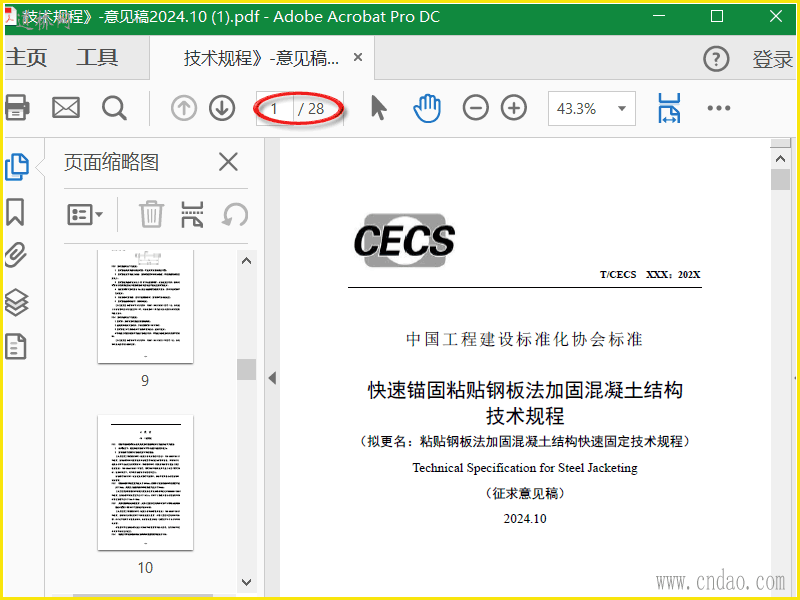Send file by email icon
Screen dimensions: 800x600
[x=66, y=108]
